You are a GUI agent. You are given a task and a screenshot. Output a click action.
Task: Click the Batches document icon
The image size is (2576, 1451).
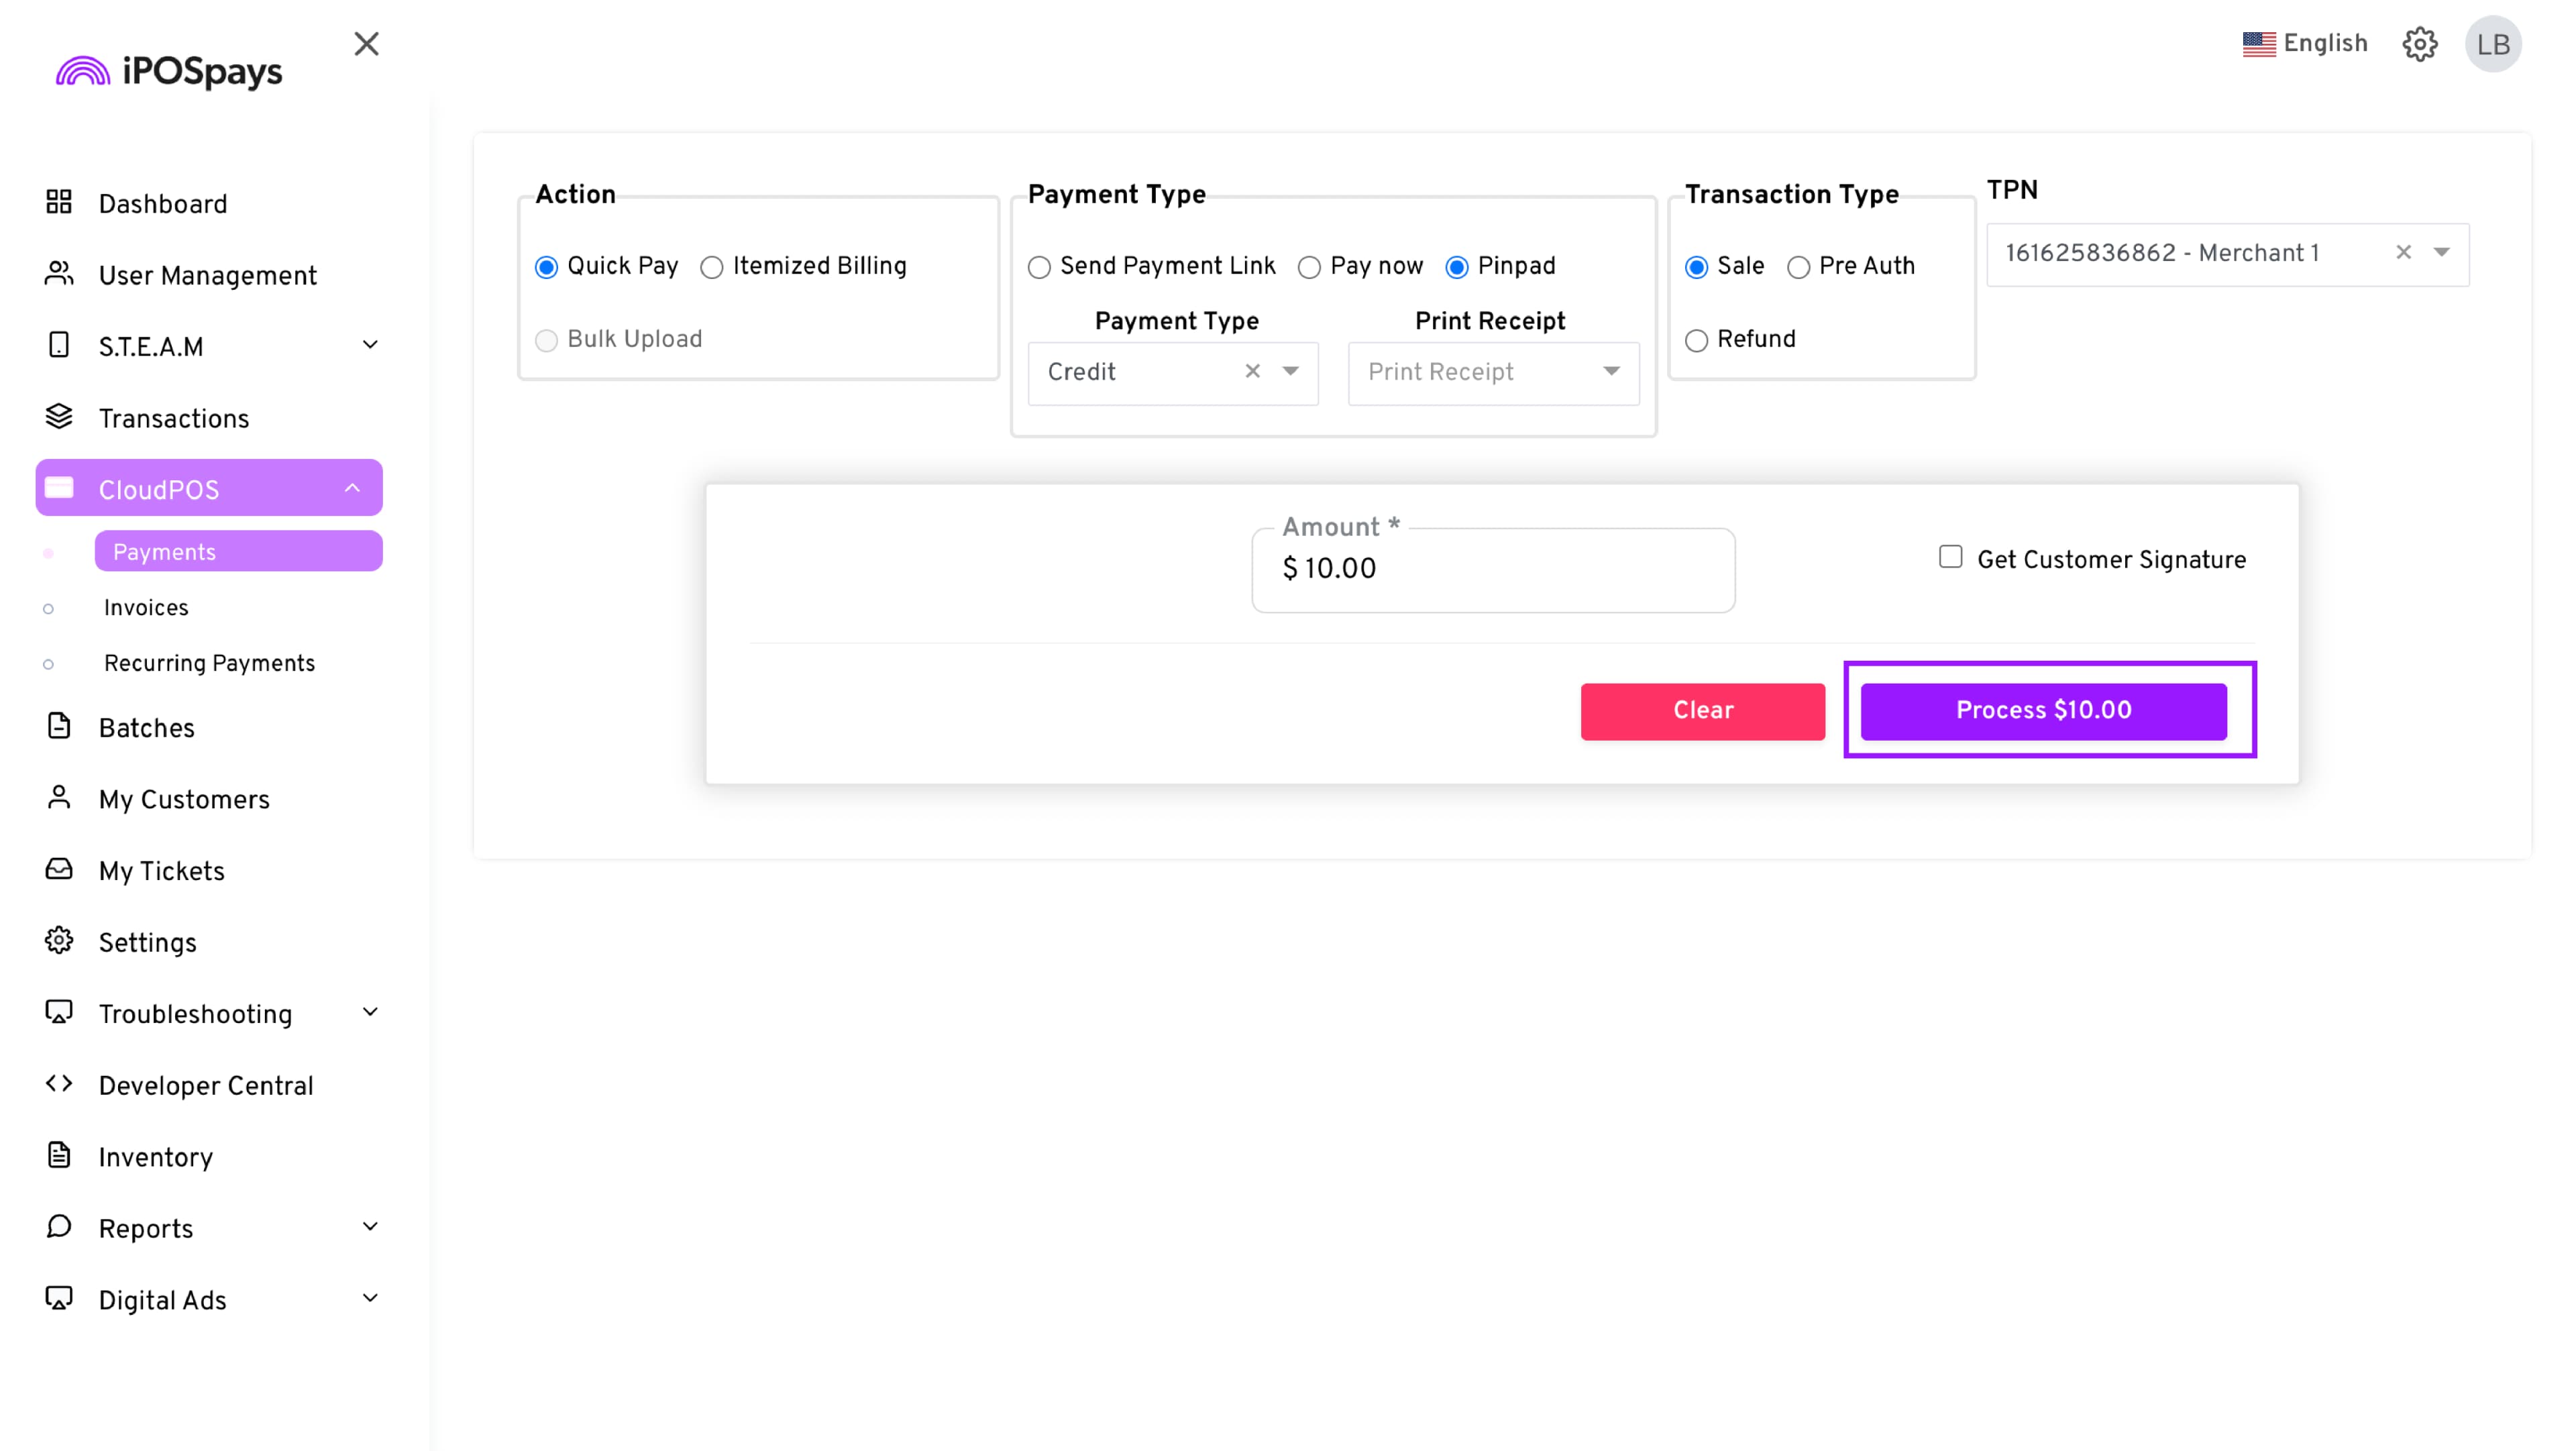pos(59,726)
